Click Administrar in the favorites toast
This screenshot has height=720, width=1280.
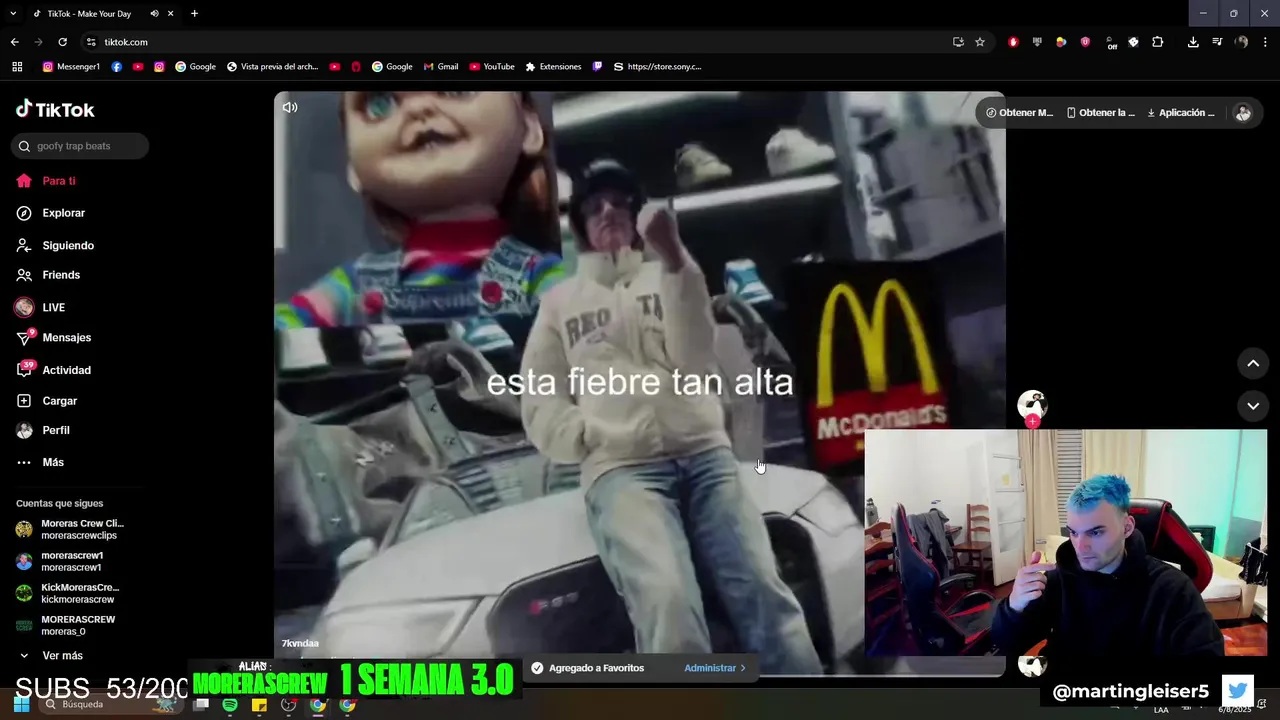click(x=714, y=668)
